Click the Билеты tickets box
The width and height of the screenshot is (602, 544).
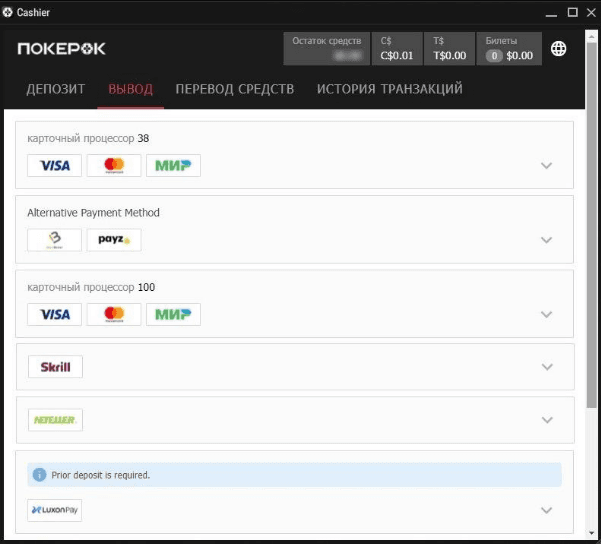coord(509,49)
